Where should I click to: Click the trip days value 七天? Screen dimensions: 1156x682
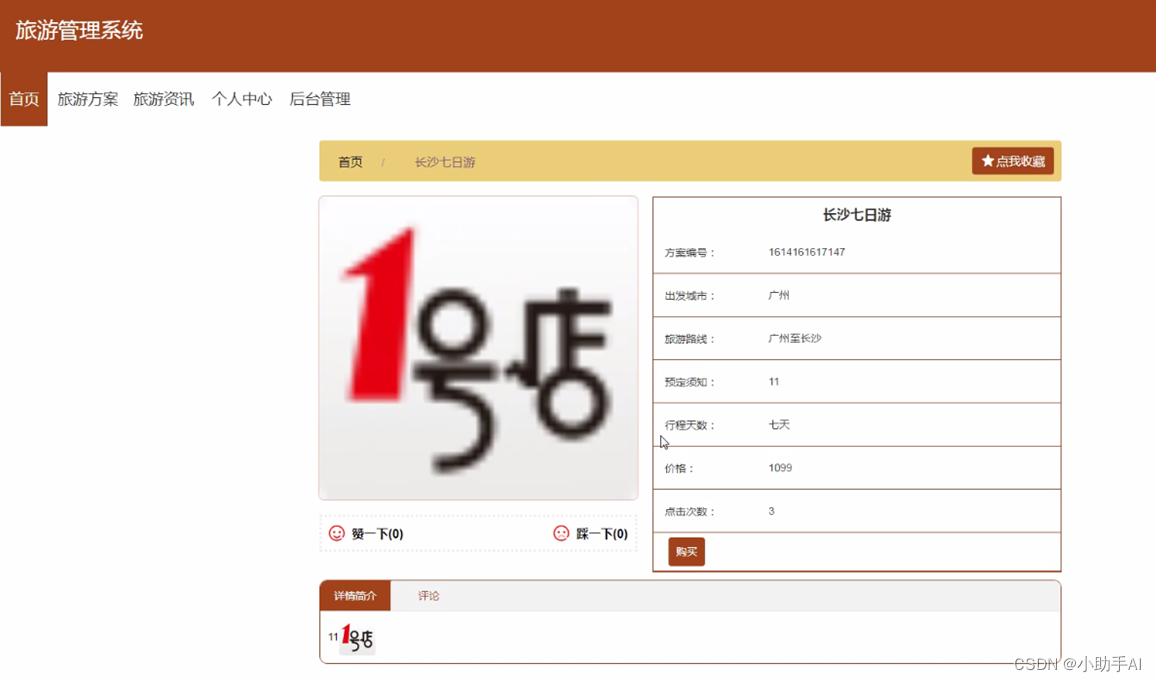pyautogui.click(x=779, y=425)
